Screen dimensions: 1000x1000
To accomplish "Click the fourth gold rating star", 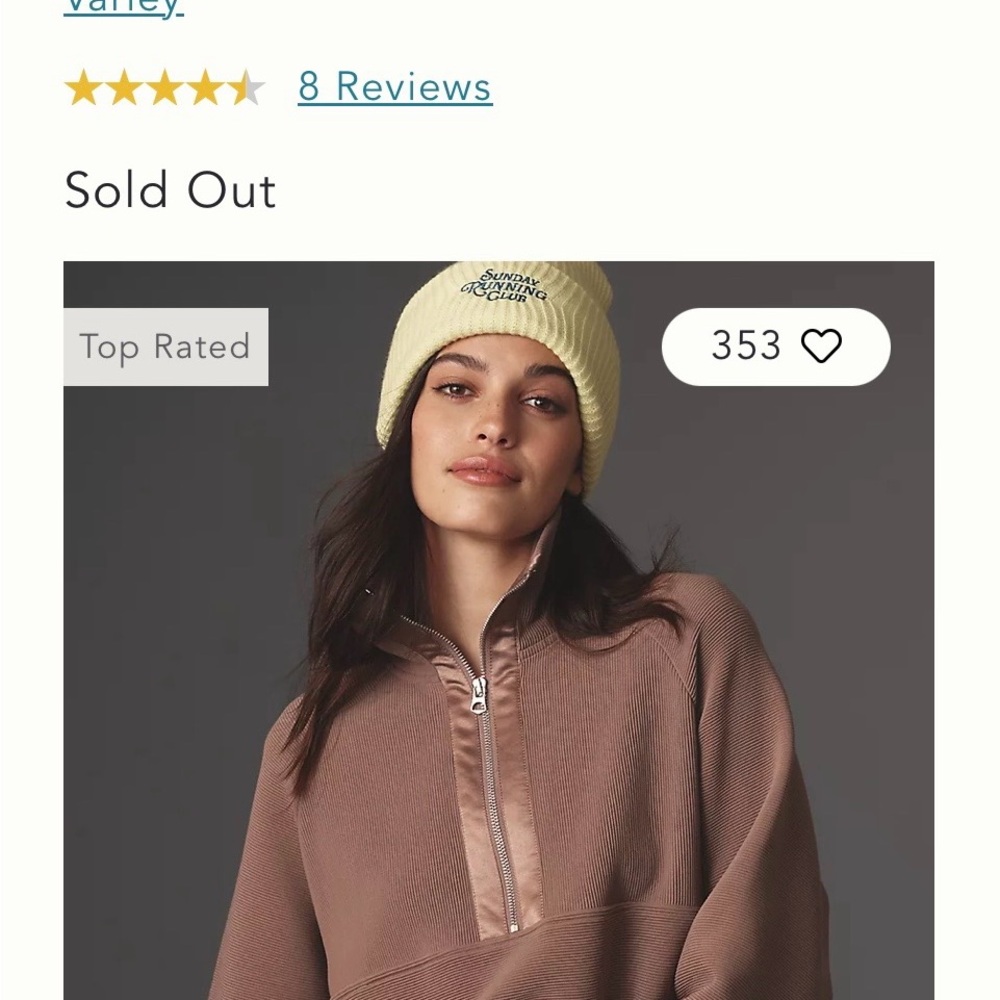I will [x=205, y=88].
